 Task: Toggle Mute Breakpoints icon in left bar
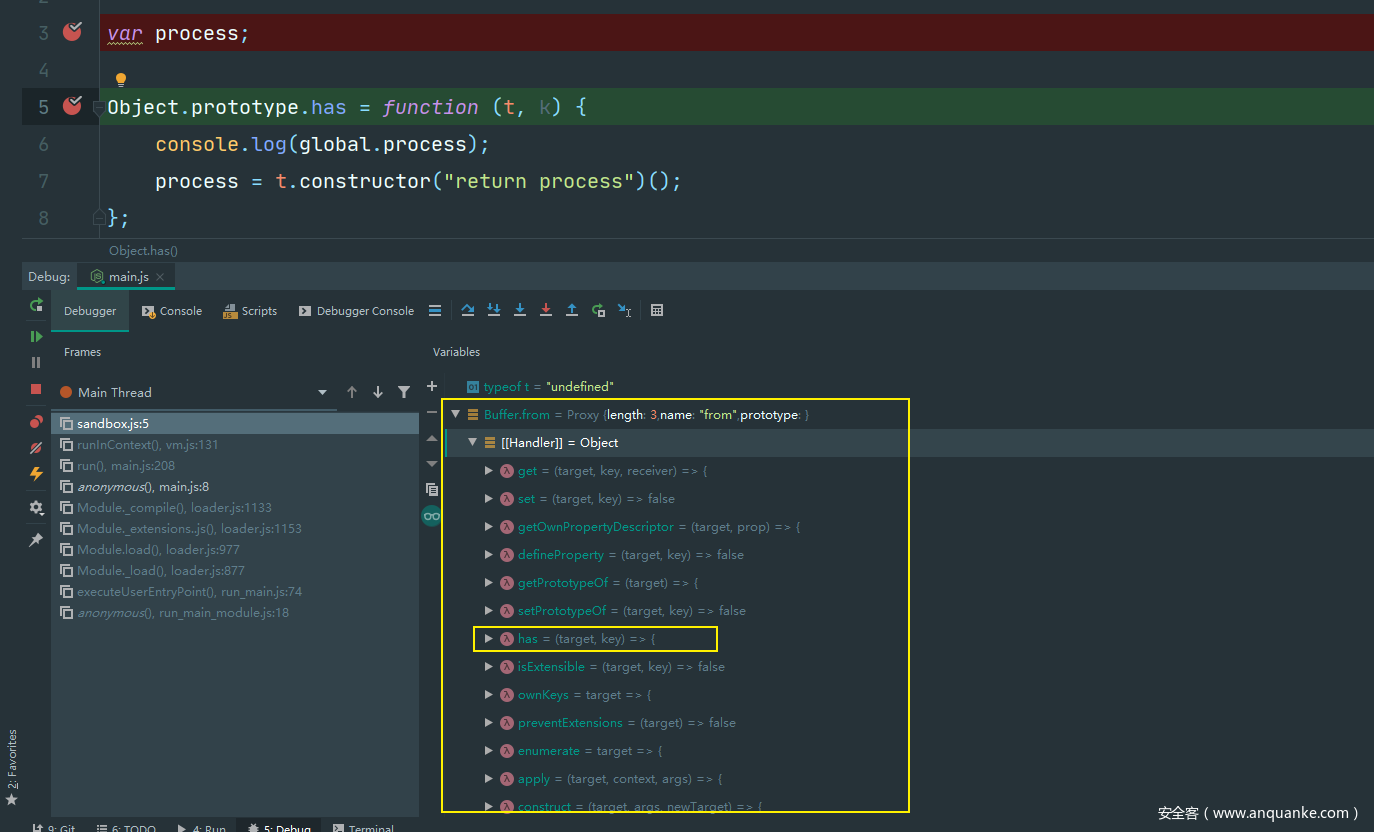pyautogui.click(x=36, y=448)
